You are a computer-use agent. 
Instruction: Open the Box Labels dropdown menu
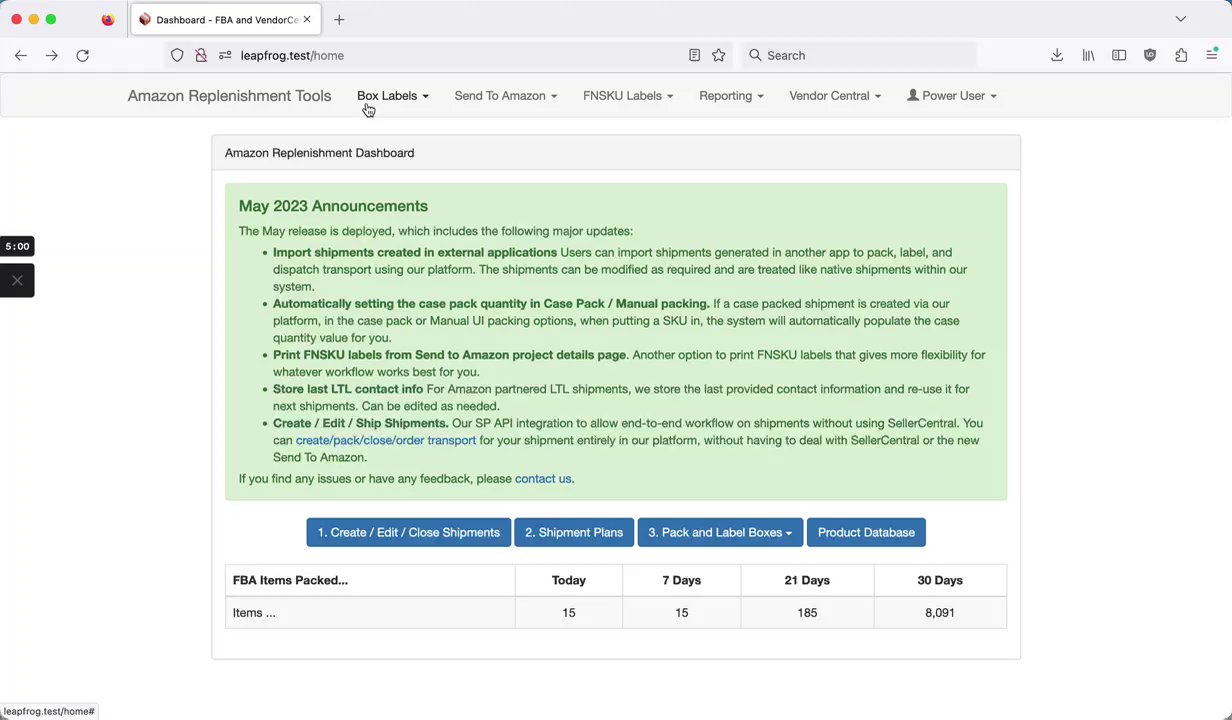click(x=393, y=96)
